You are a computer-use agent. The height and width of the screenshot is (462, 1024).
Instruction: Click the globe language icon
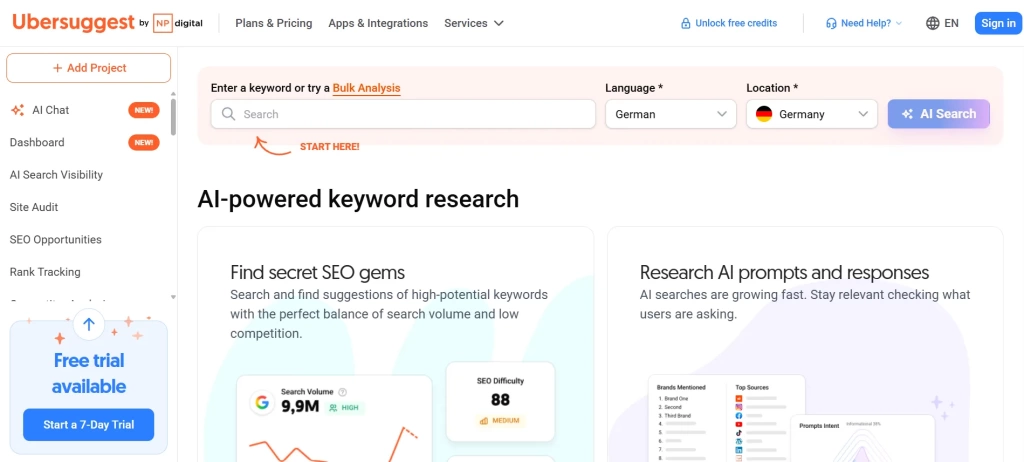933,24
